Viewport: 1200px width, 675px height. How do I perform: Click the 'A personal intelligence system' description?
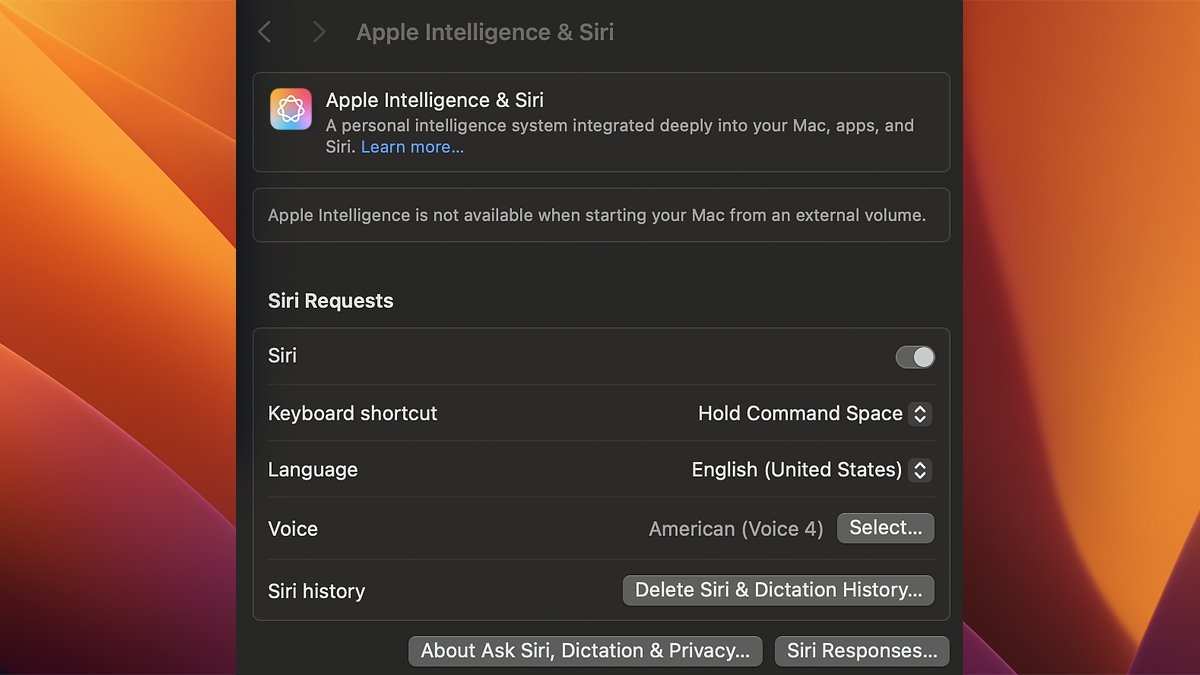tap(620, 136)
